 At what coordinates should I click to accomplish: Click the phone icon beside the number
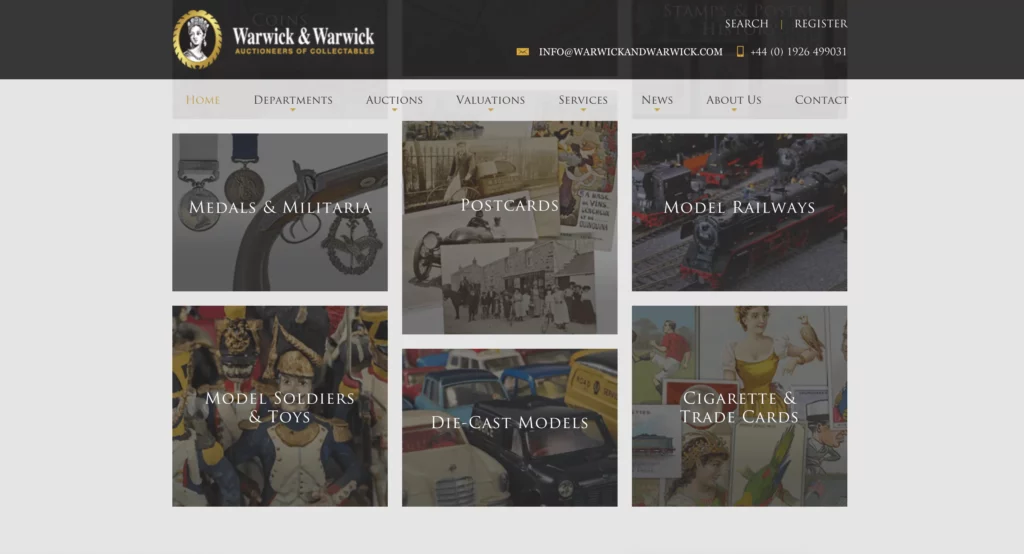[740, 52]
